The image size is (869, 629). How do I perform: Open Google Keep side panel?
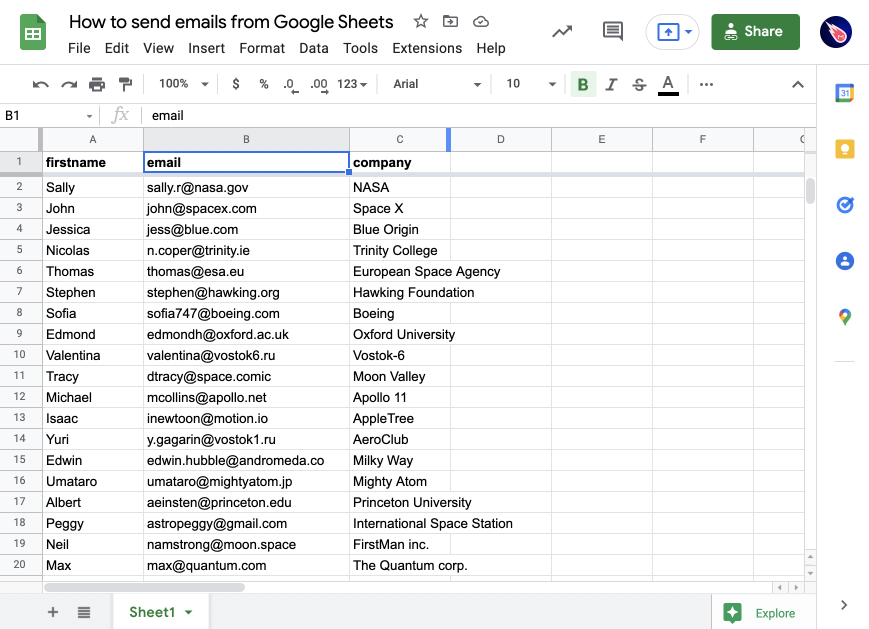click(845, 149)
